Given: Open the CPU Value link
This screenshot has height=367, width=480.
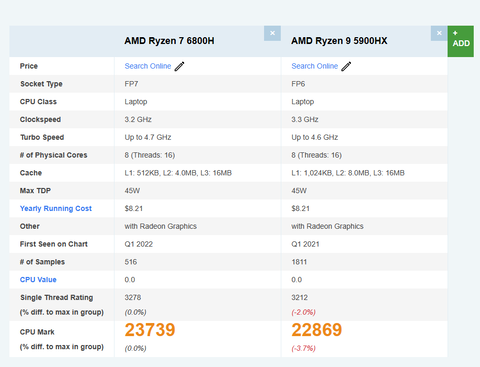Looking at the screenshot, I should (38, 280).
